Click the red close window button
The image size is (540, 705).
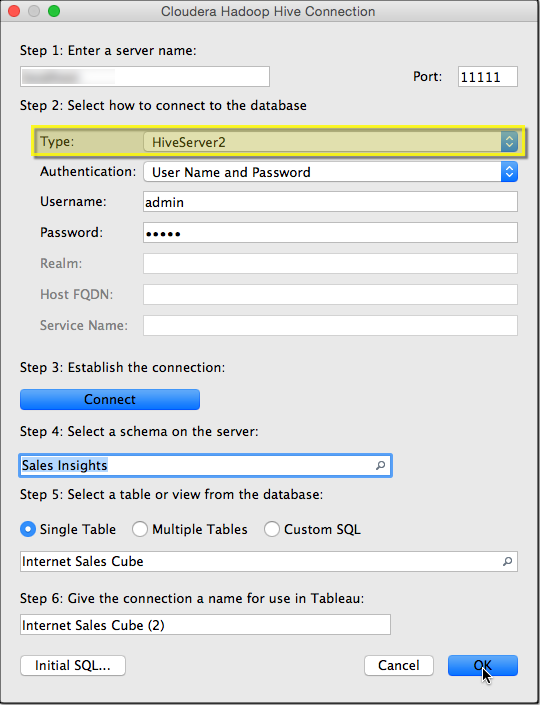(x=14, y=11)
